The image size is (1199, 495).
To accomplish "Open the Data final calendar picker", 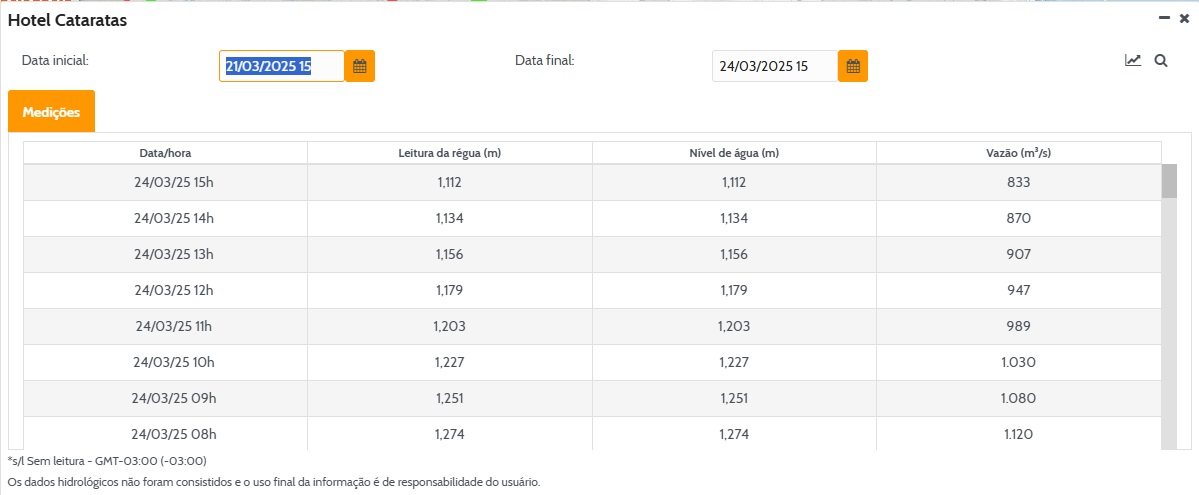I will (x=852, y=67).
